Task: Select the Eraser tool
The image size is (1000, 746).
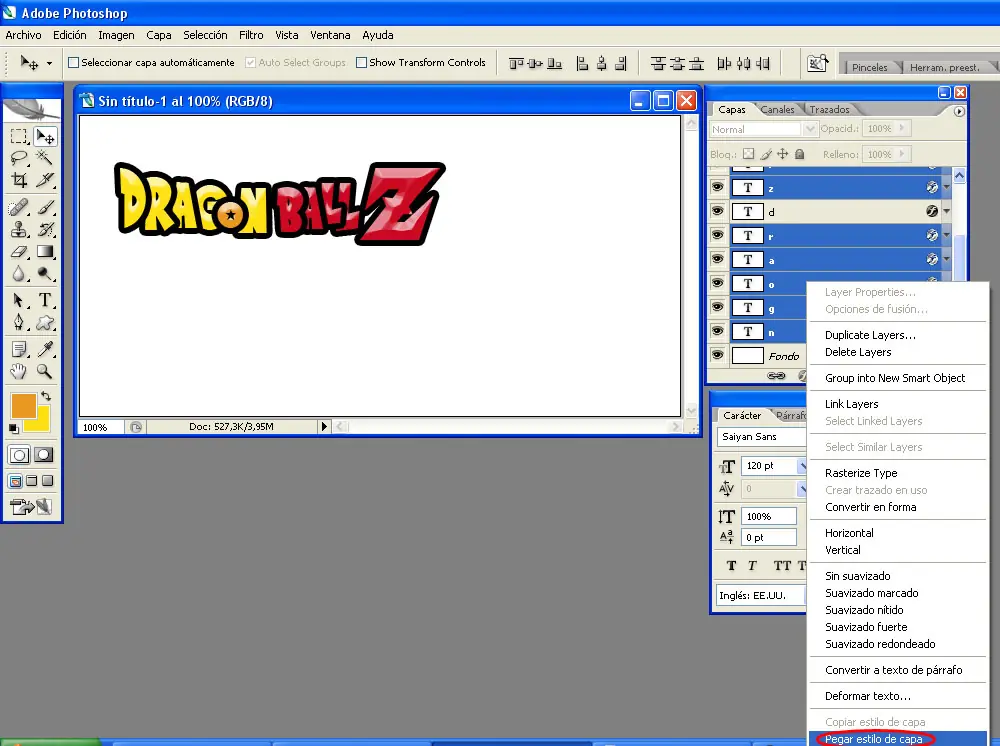Action: [19, 252]
